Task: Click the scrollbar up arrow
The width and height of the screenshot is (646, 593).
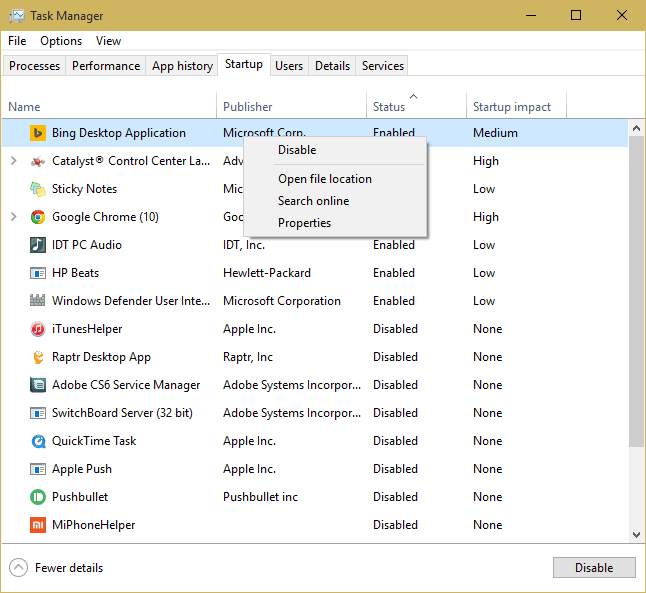Action: [x=637, y=129]
